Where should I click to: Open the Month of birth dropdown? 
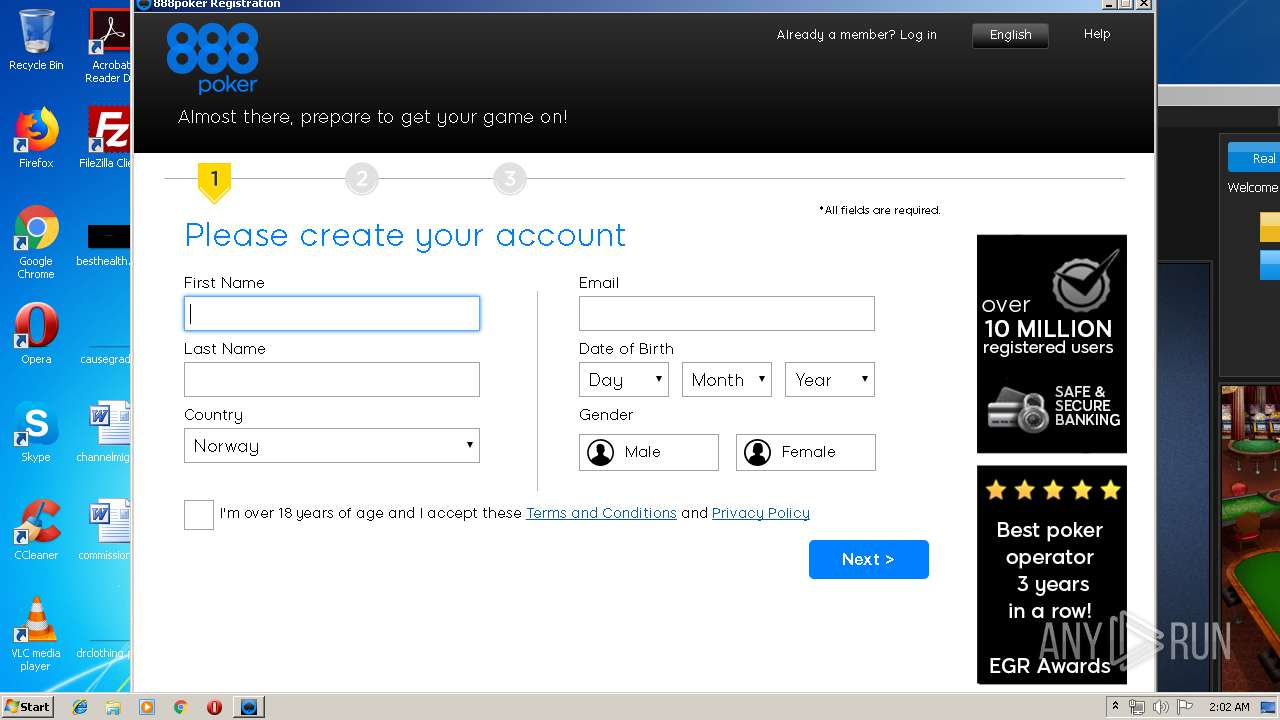point(727,380)
